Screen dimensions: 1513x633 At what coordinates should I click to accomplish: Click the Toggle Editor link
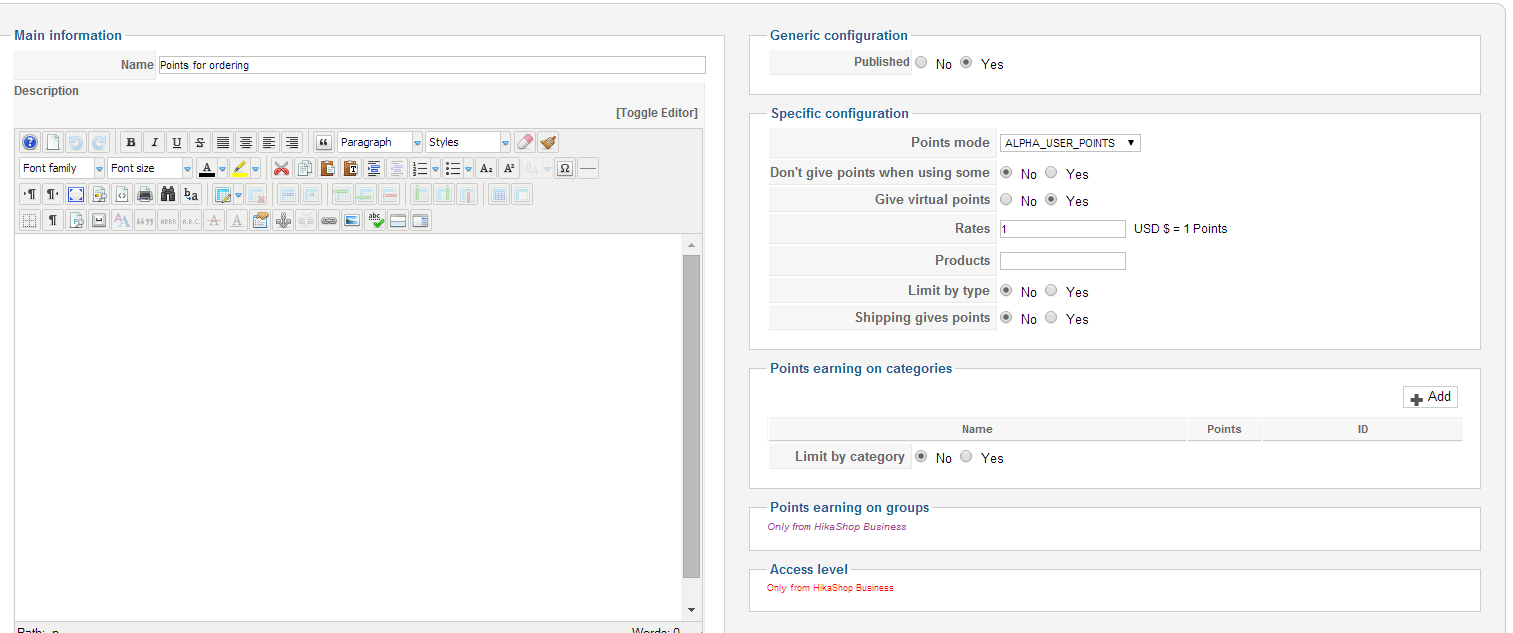[x=656, y=113]
